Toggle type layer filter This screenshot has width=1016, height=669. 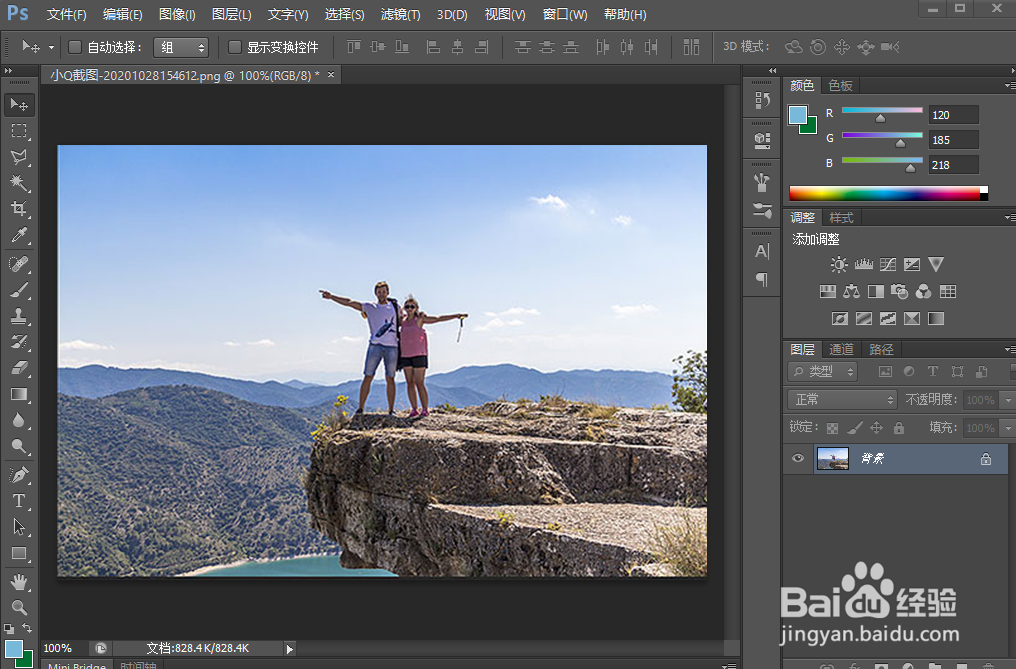(933, 371)
